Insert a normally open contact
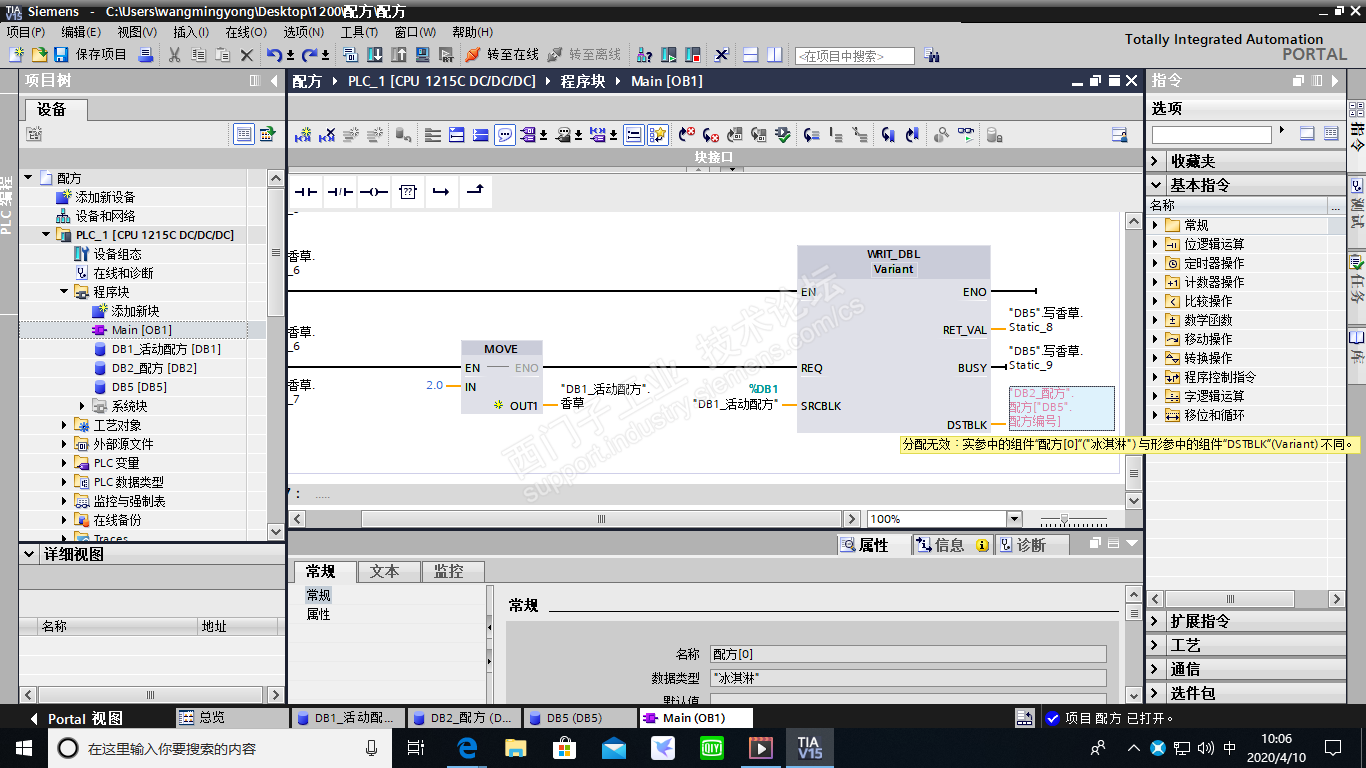1366x768 pixels. [305, 191]
